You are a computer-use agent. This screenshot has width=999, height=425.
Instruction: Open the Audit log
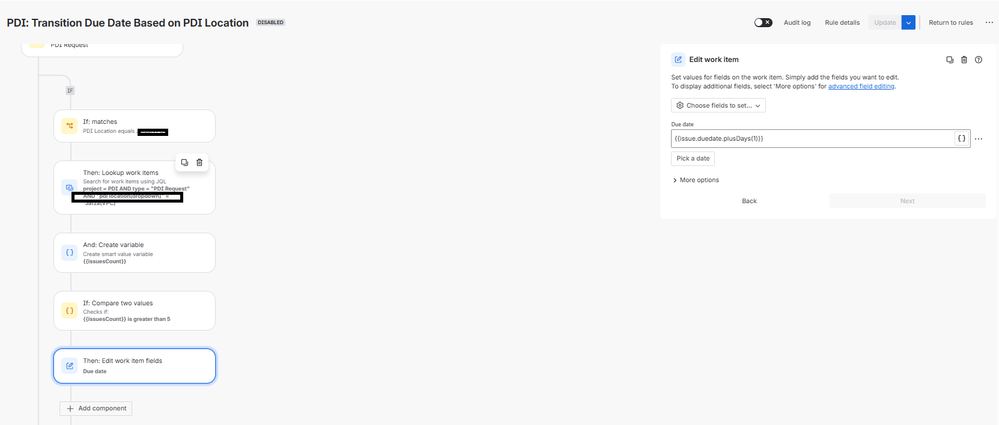click(x=798, y=22)
